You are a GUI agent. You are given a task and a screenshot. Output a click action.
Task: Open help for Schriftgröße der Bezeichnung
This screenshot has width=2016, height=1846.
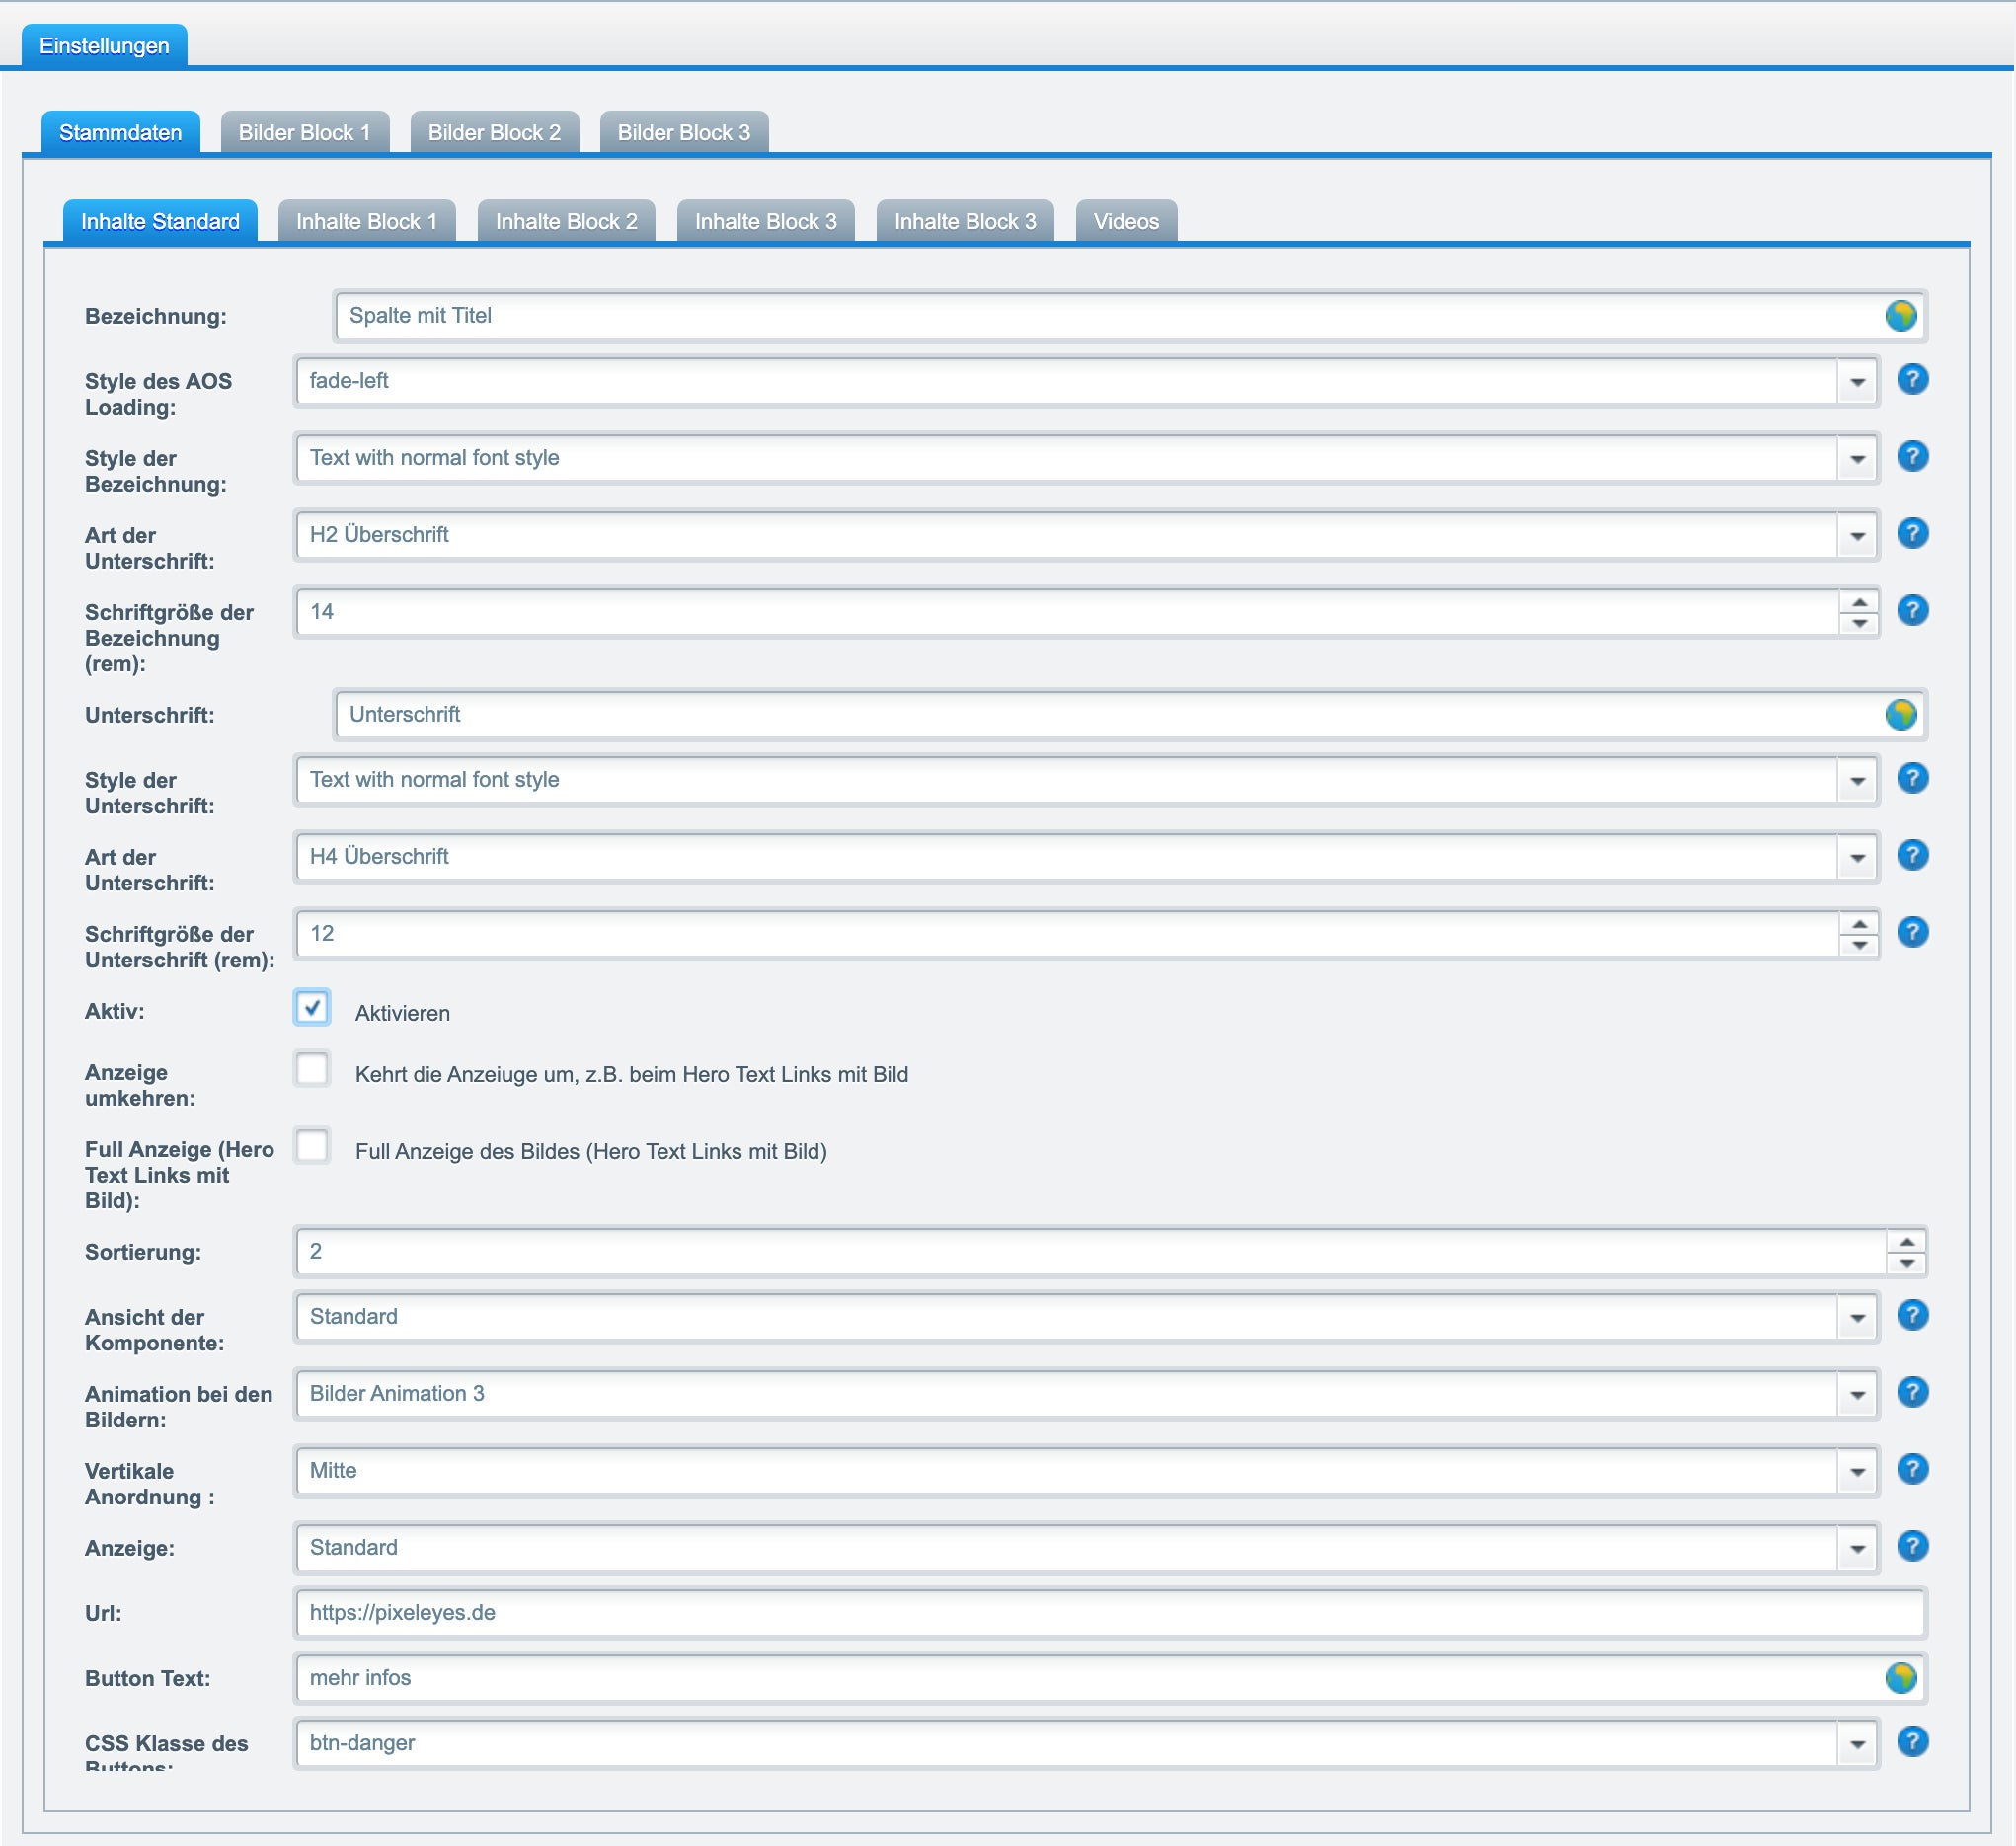1912,610
